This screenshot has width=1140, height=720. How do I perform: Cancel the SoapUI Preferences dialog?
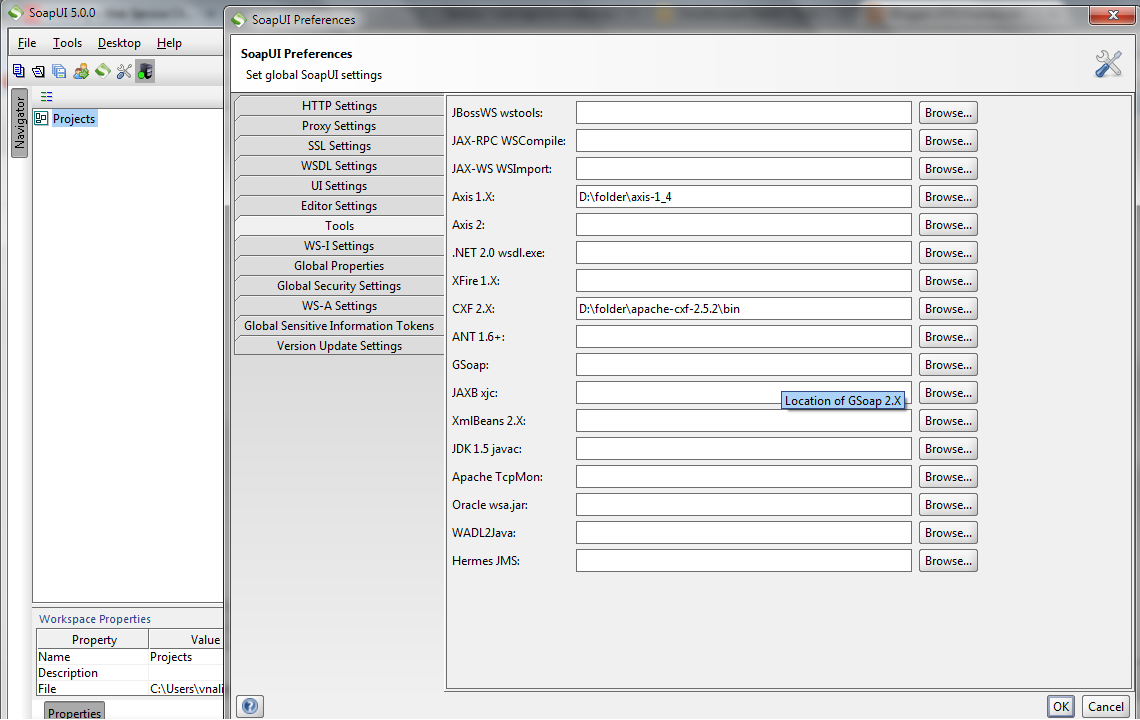coord(1105,706)
